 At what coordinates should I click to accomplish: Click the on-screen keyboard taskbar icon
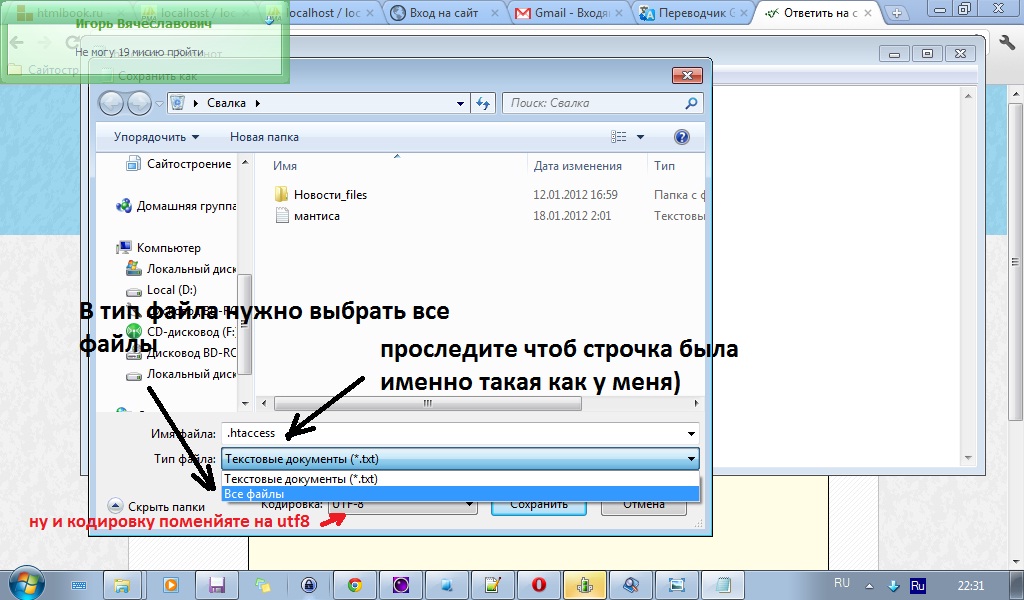78,586
